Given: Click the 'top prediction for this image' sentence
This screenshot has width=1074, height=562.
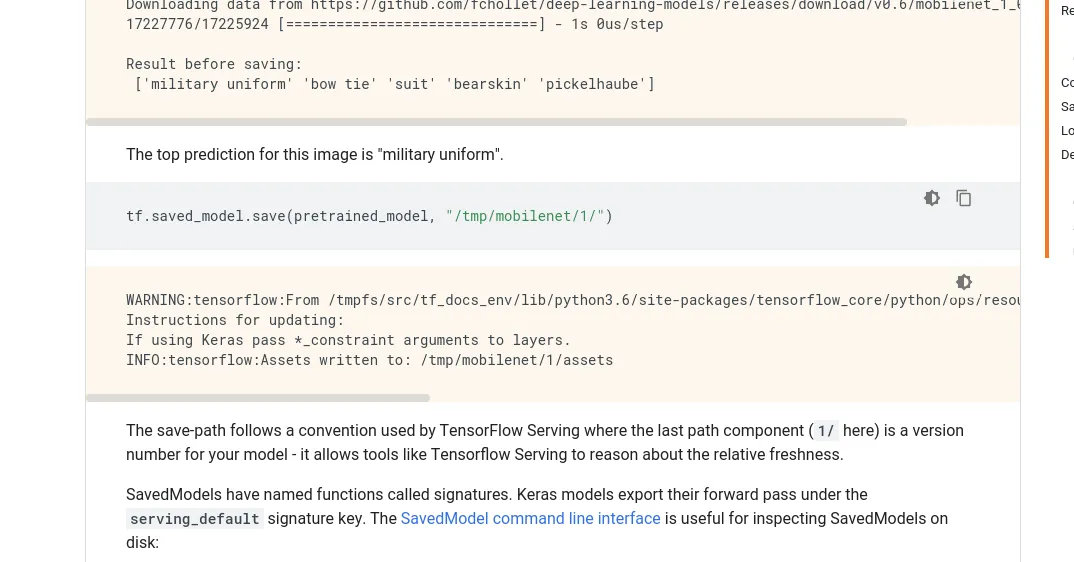Looking at the screenshot, I should (315, 154).
